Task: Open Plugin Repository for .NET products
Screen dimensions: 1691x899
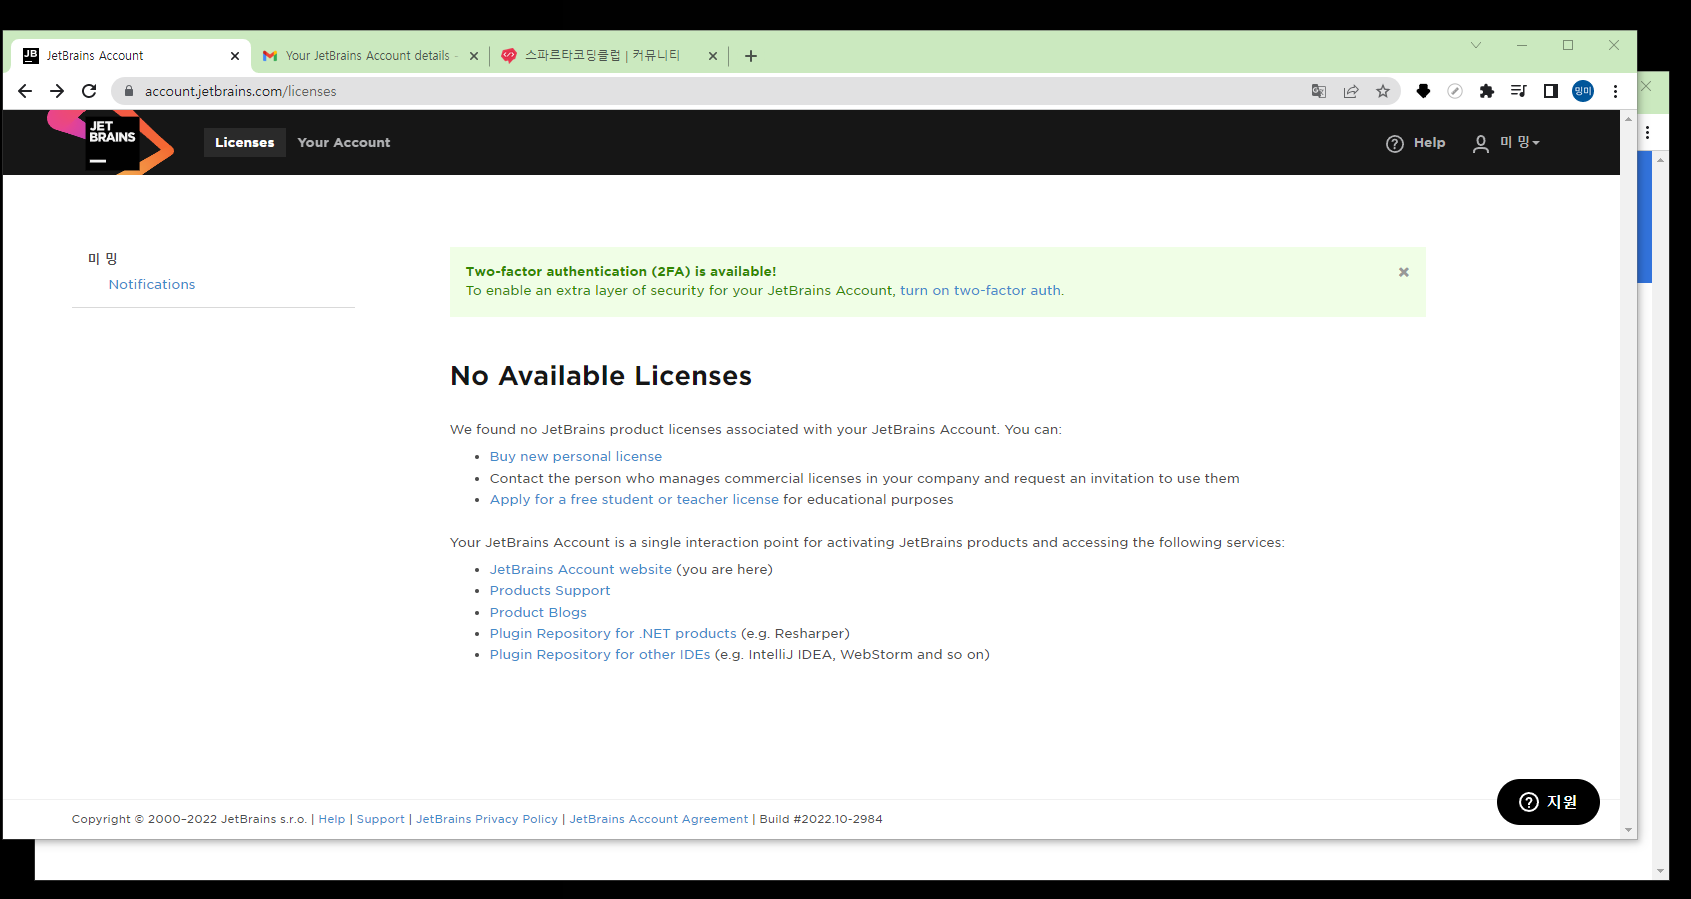Action: pyautogui.click(x=613, y=633)
